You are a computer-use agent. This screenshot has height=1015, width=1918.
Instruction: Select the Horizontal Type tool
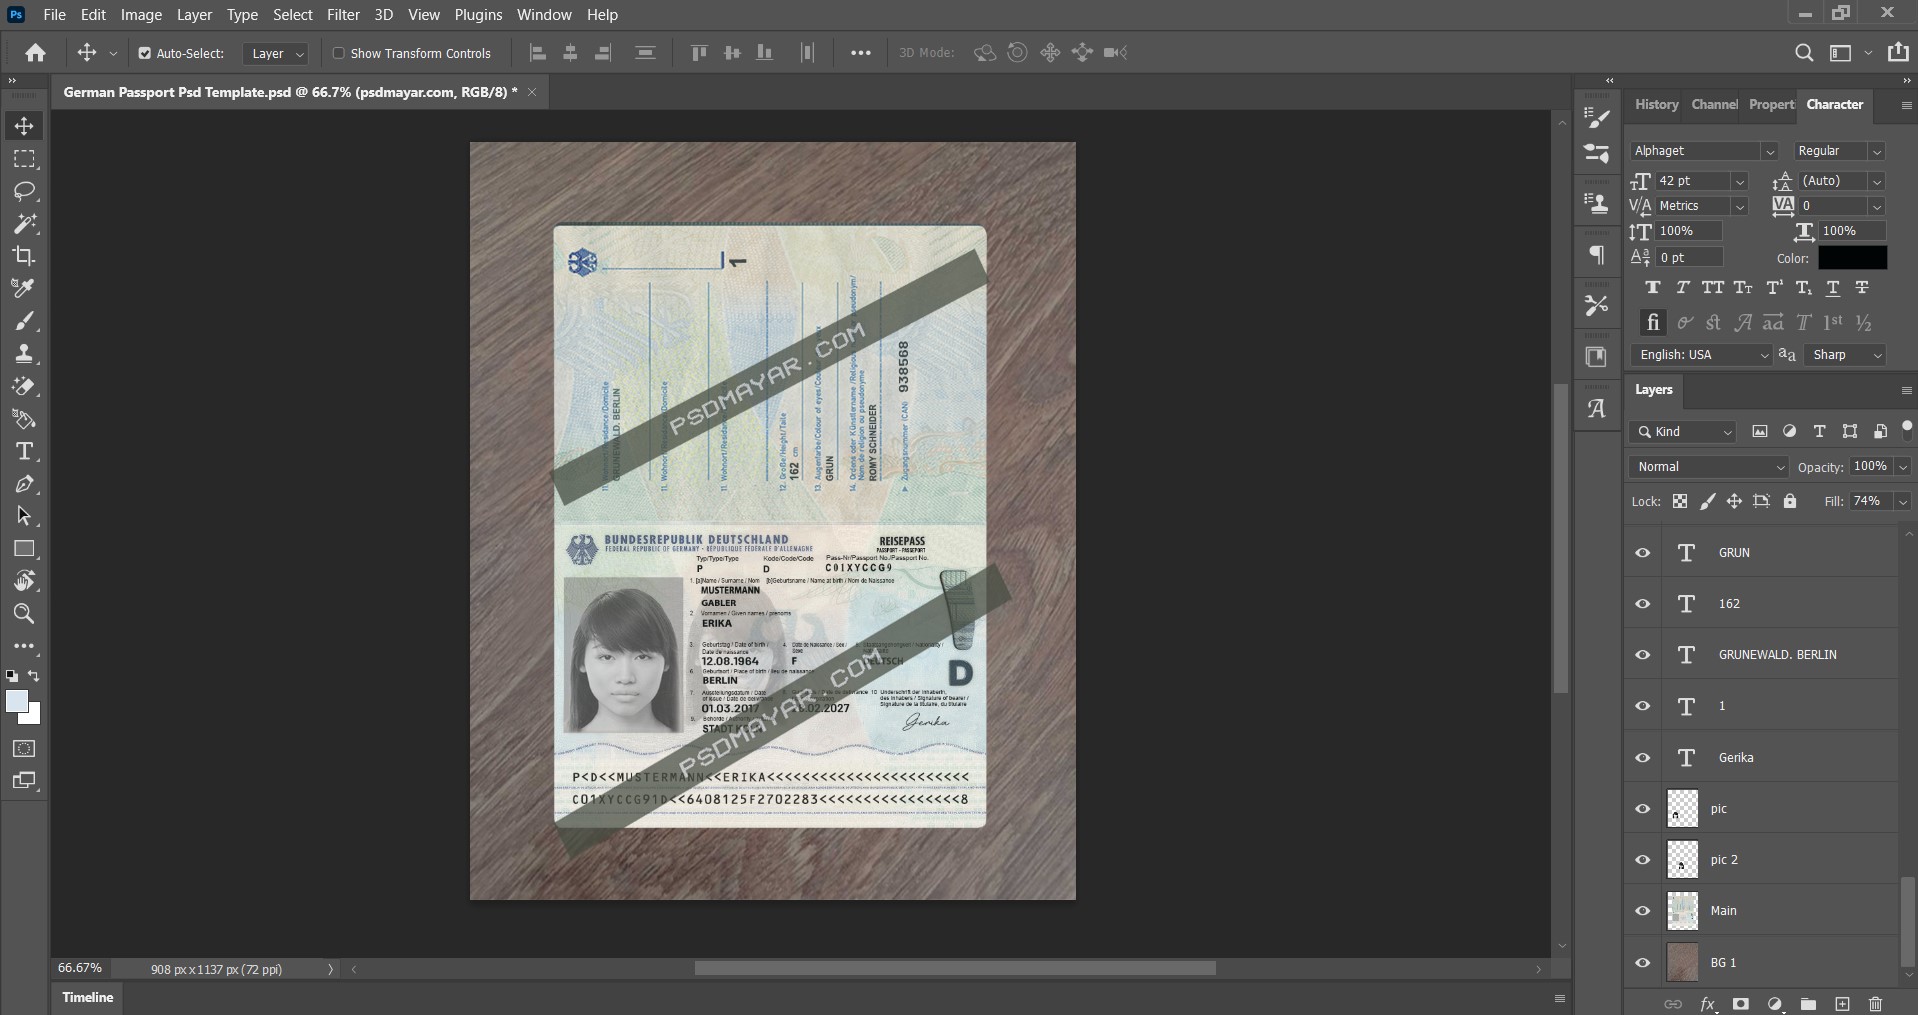(x=24, y=451)
